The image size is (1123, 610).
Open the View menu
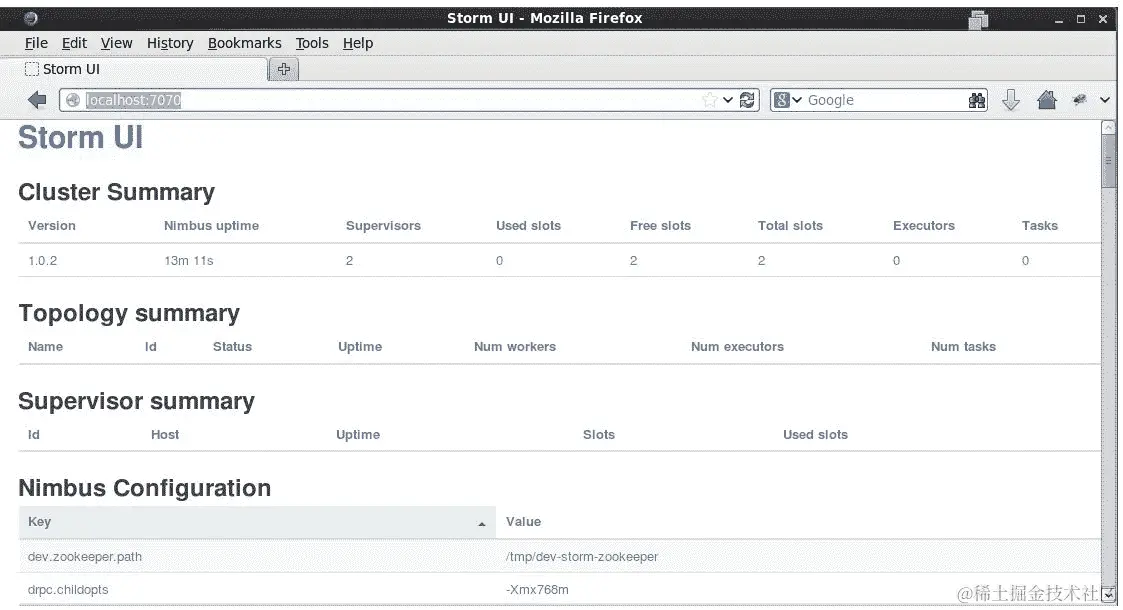point(116,43)
